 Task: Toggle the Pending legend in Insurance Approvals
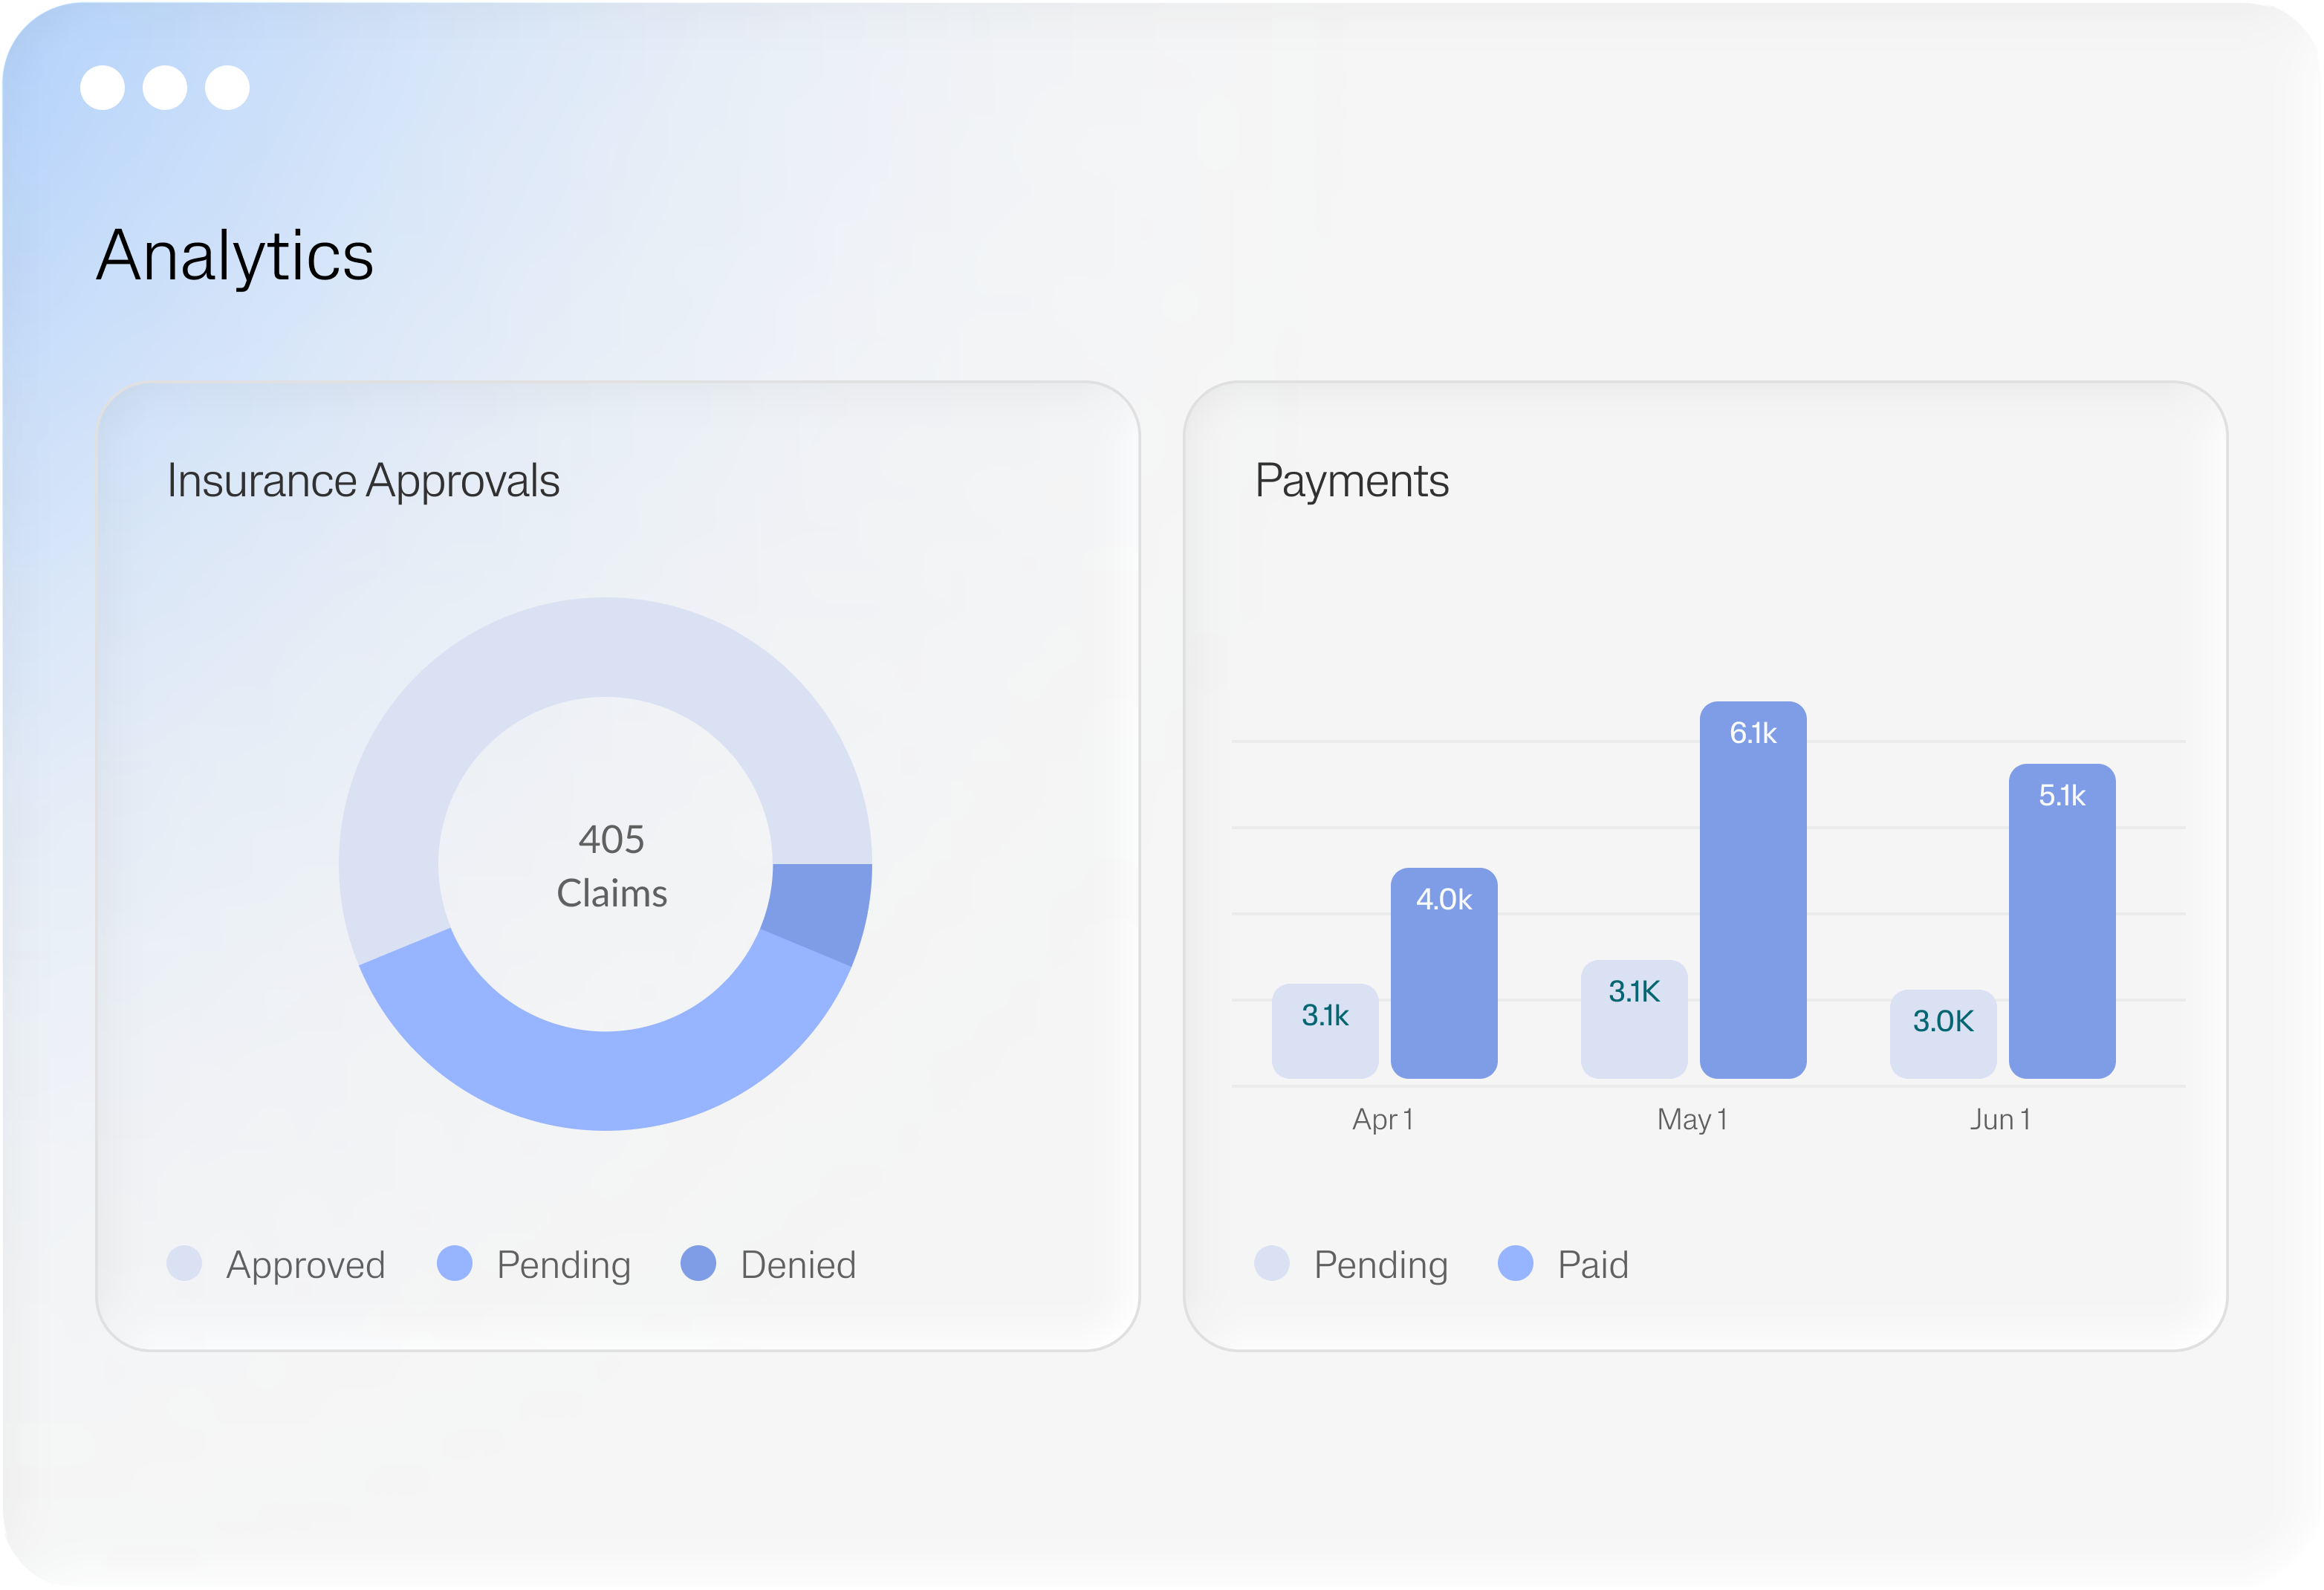563,1265
